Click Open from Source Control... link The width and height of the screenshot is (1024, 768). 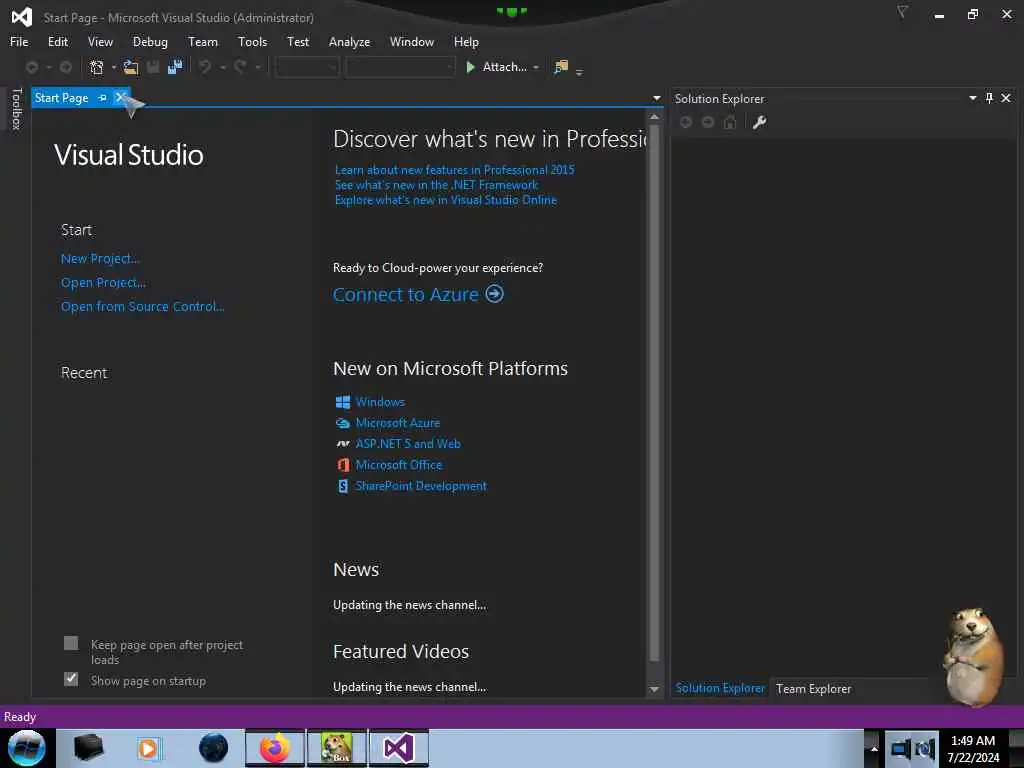142,306
